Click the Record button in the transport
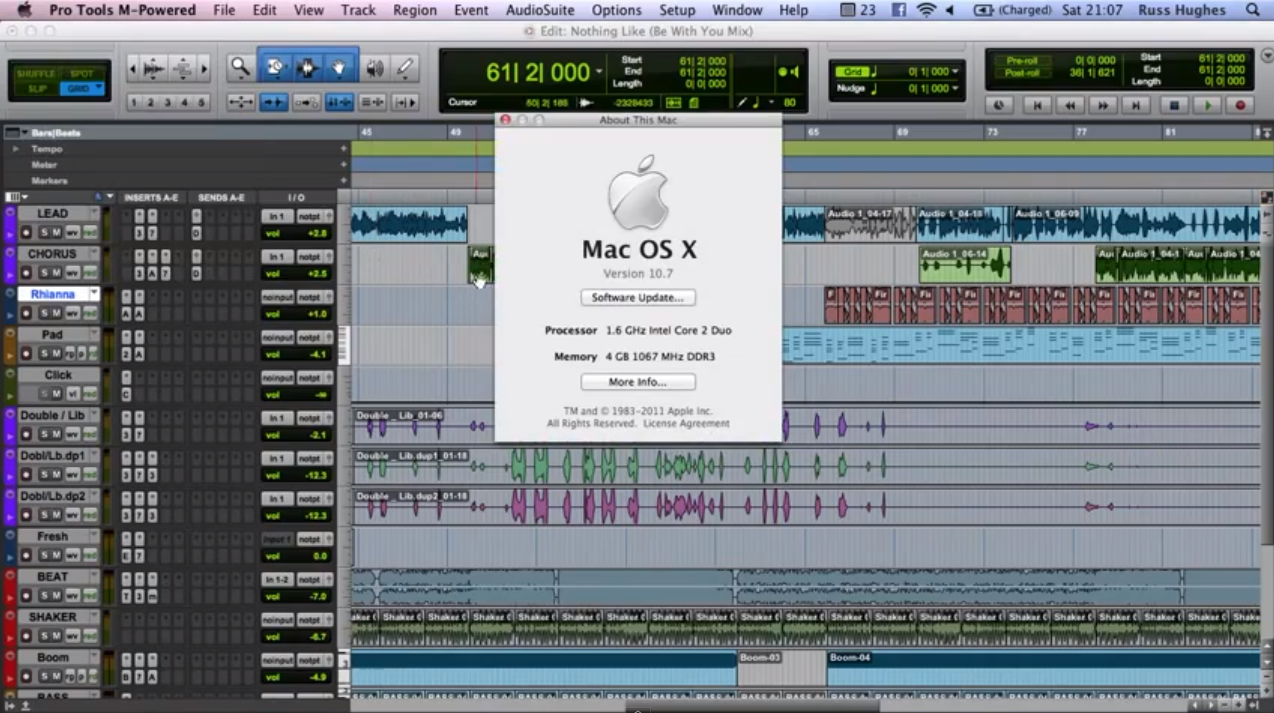Screen dimensions: 1274x713 pos(1240,105)
